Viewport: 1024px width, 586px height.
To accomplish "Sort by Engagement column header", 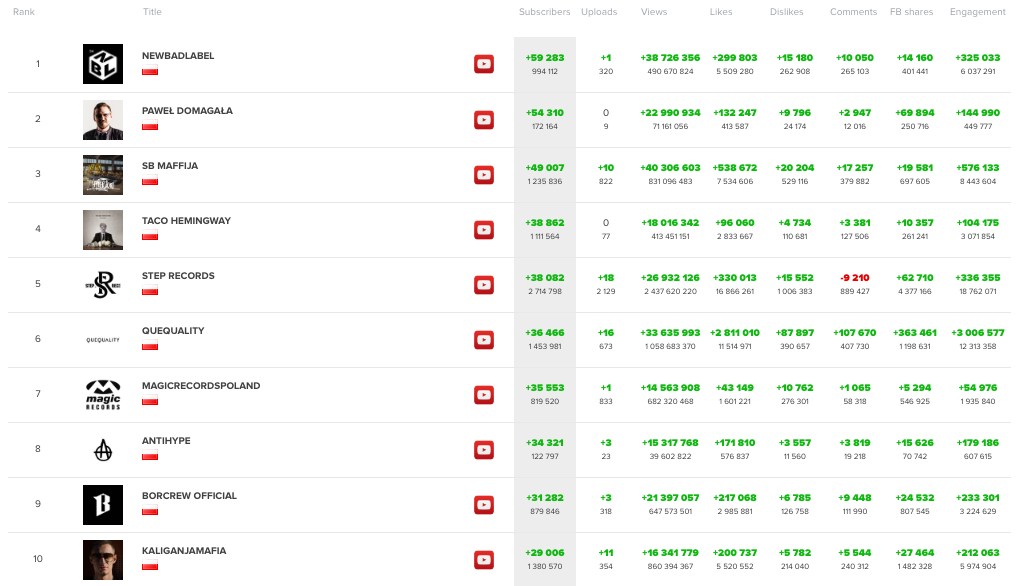I will 977,12.
